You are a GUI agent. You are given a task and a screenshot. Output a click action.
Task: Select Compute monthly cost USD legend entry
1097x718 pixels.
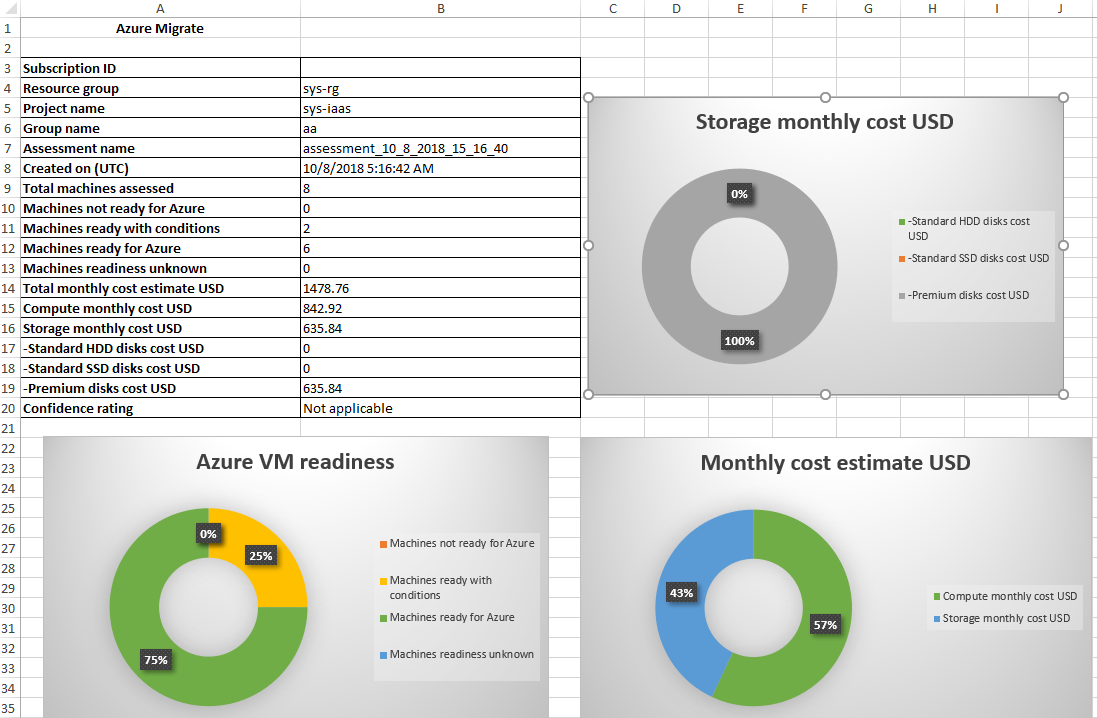pyautogui.click(x=1005, y=596)
